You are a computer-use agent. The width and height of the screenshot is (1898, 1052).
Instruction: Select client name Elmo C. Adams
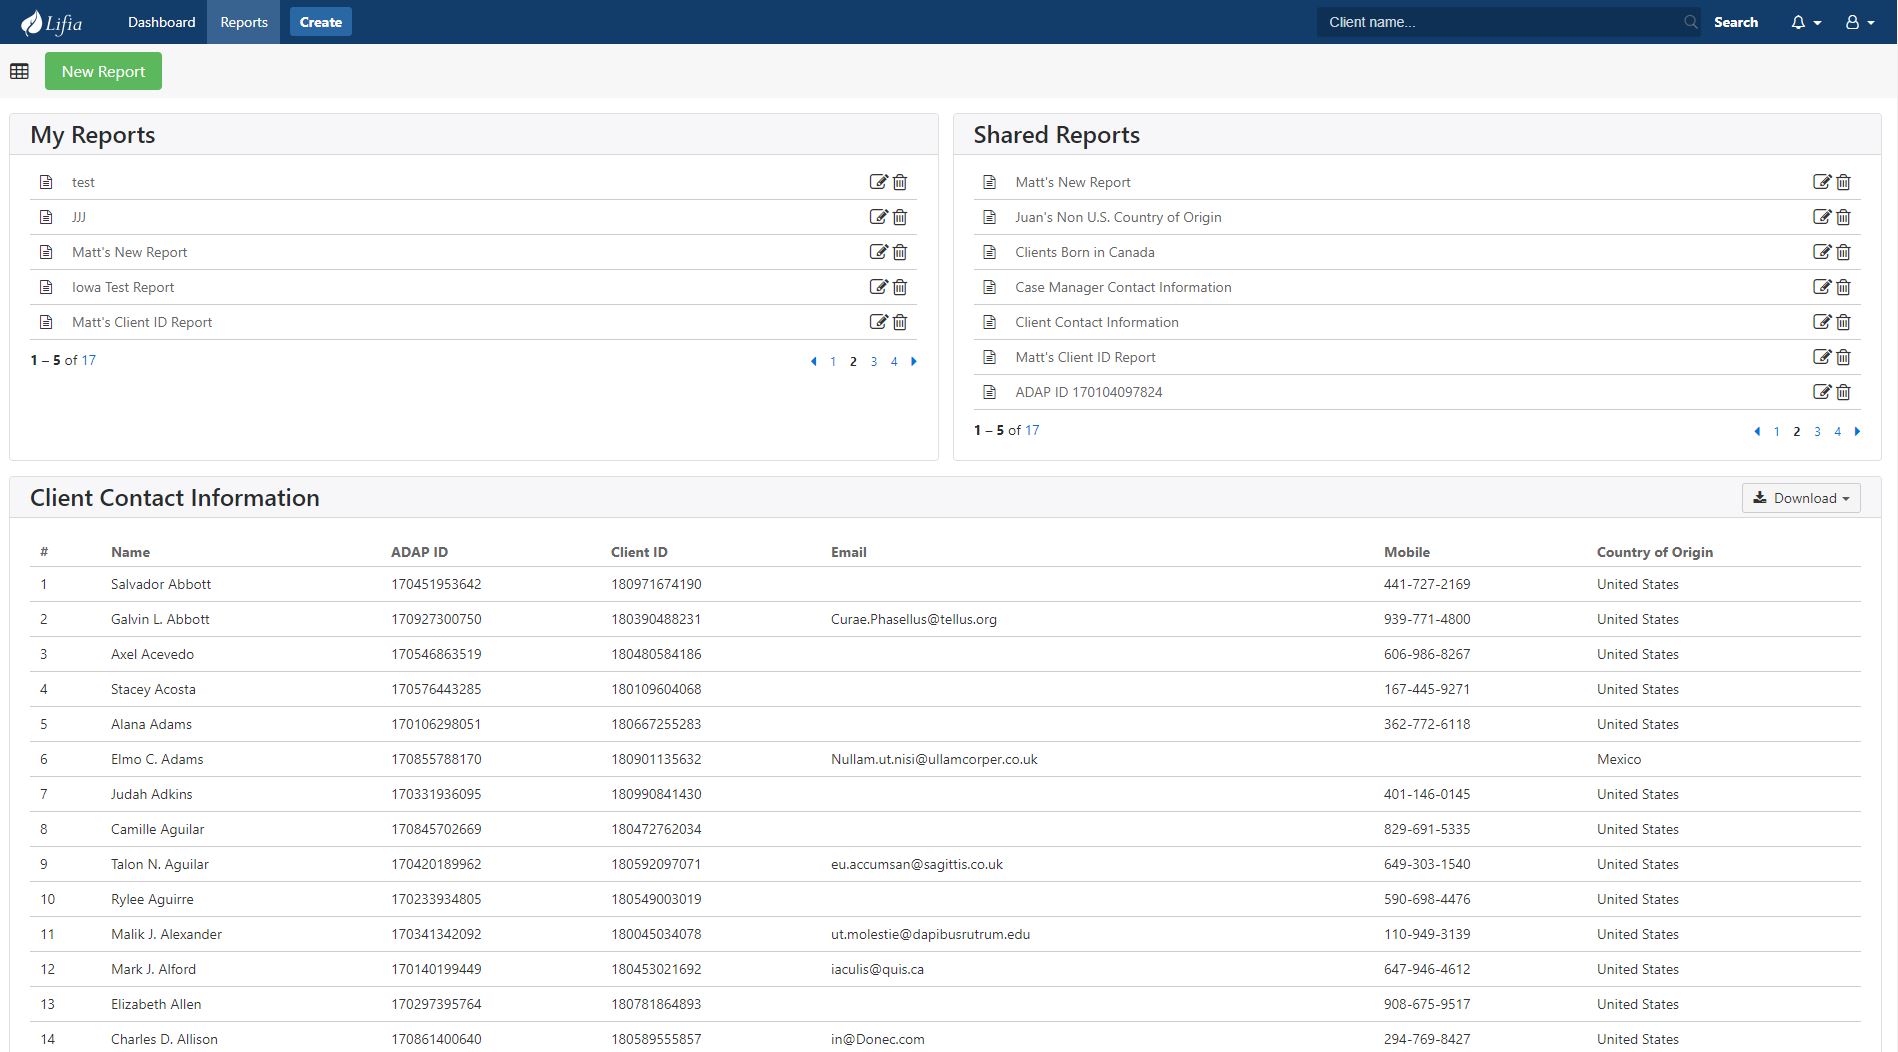[x=157, y=759]
